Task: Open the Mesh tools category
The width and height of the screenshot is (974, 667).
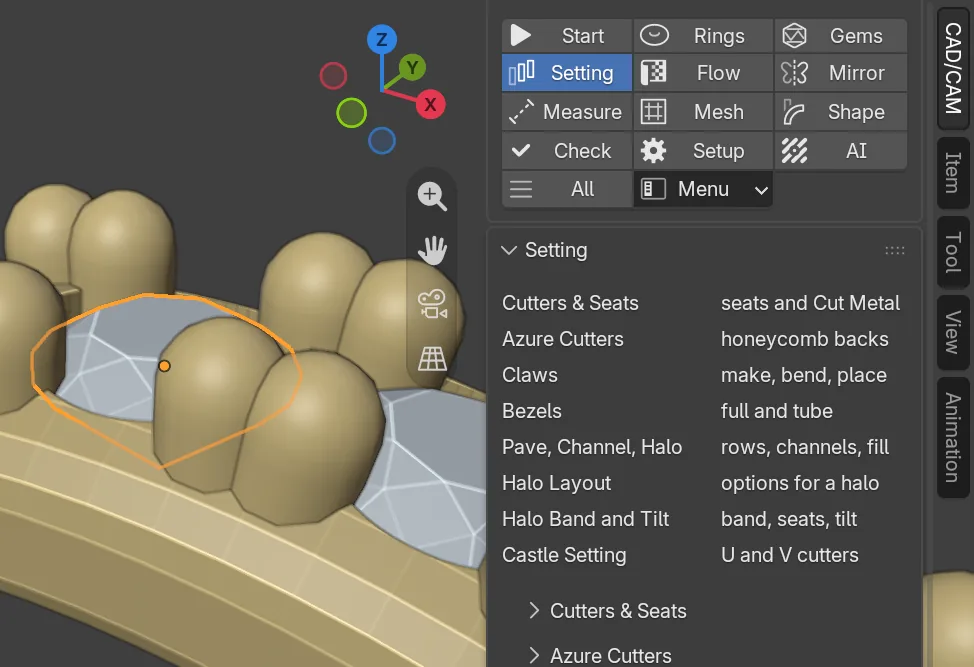Action: [x=703, y=112]
